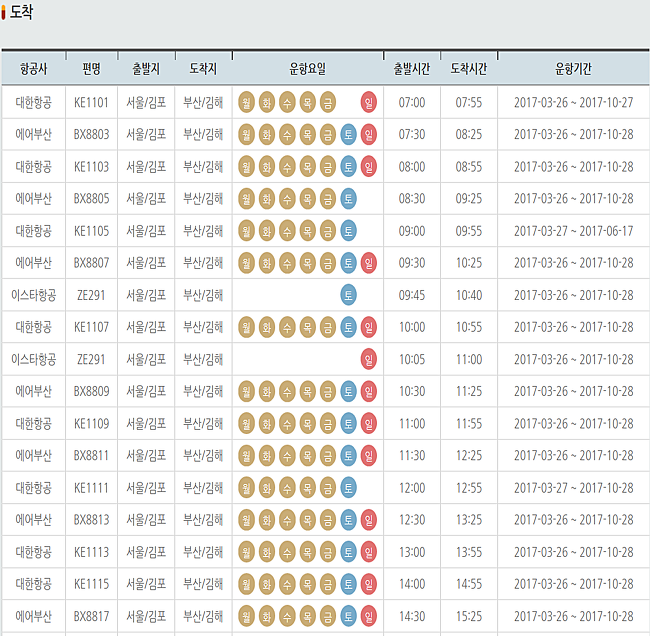Screen dimensions: 650x636
Task: Select flight number KE1113
Action: click(x=91, y=552)
